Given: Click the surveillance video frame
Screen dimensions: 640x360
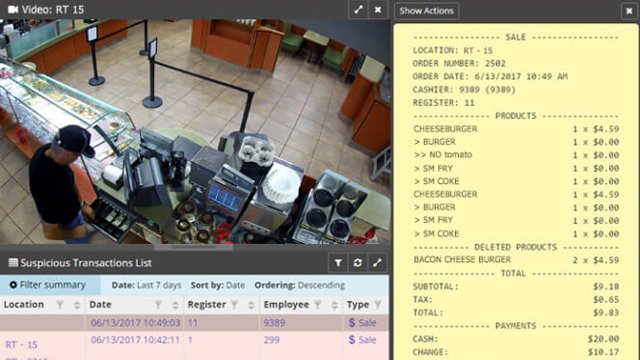Looking at the screenshot, I should point(195,131).
